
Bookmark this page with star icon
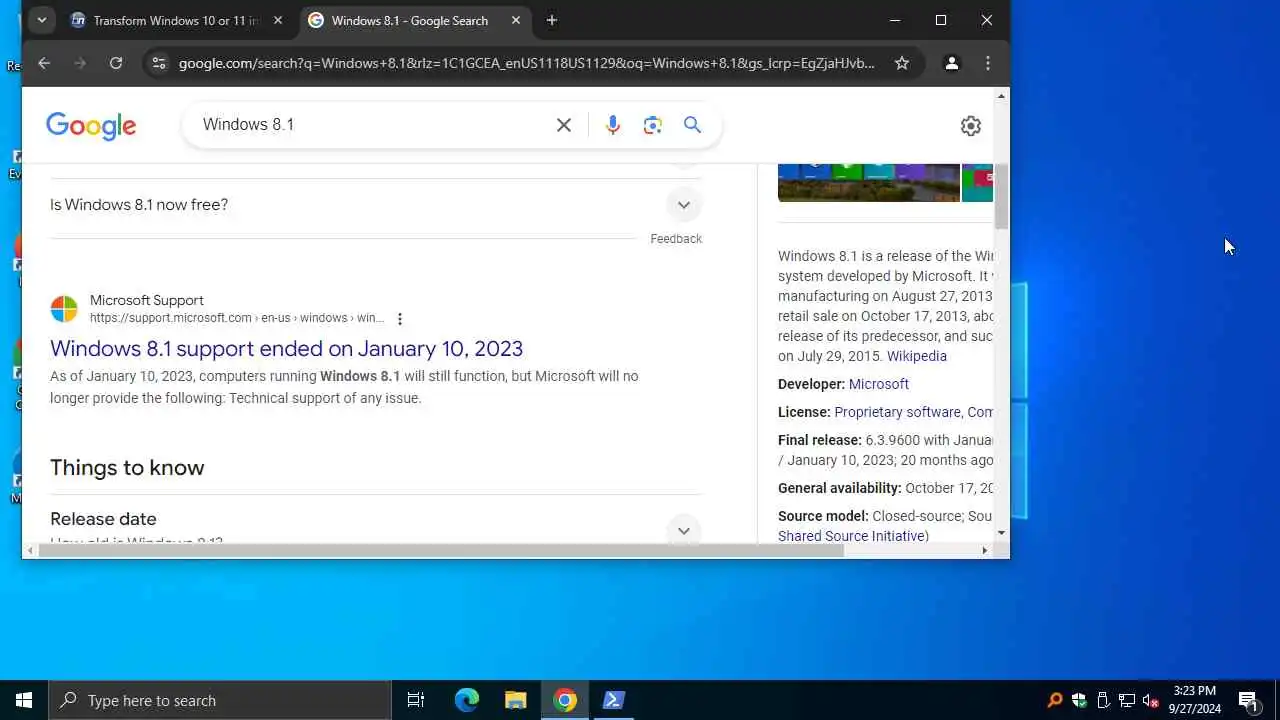pos(902,63)
